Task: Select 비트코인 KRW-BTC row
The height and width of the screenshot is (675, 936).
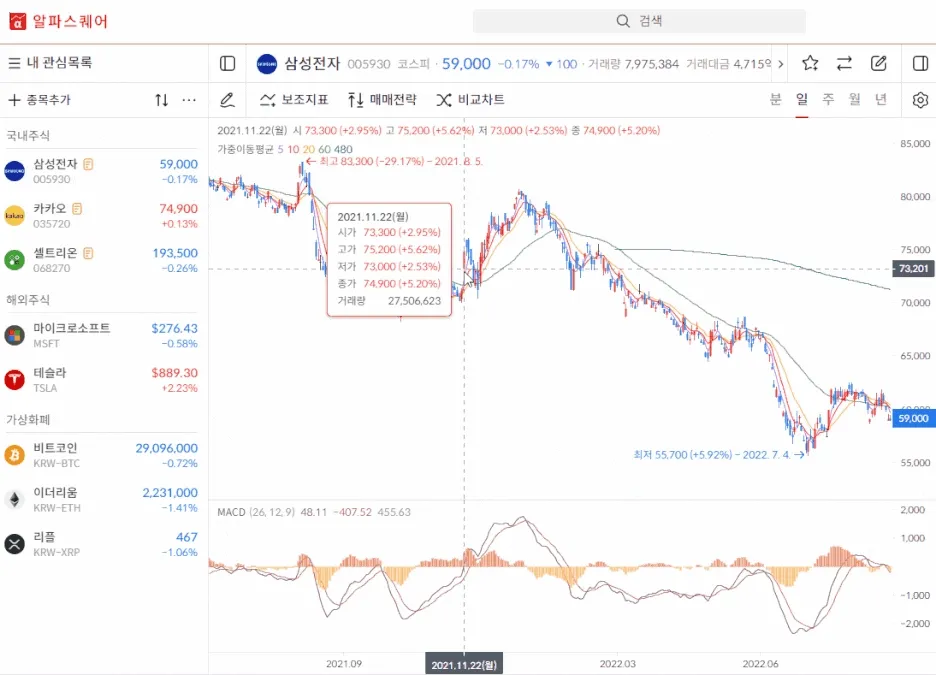Action: click(x=104, y=455)
